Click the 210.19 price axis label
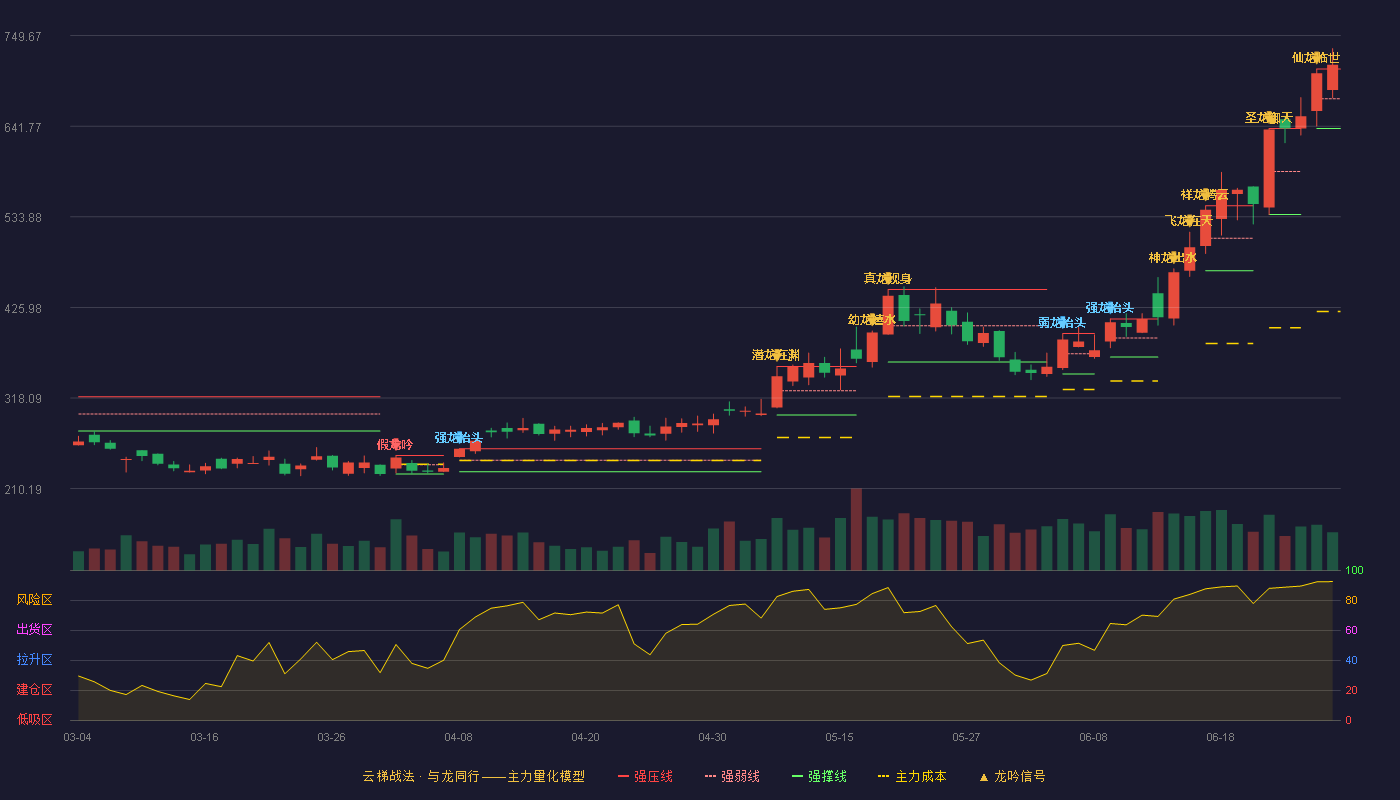 (22, 490)
